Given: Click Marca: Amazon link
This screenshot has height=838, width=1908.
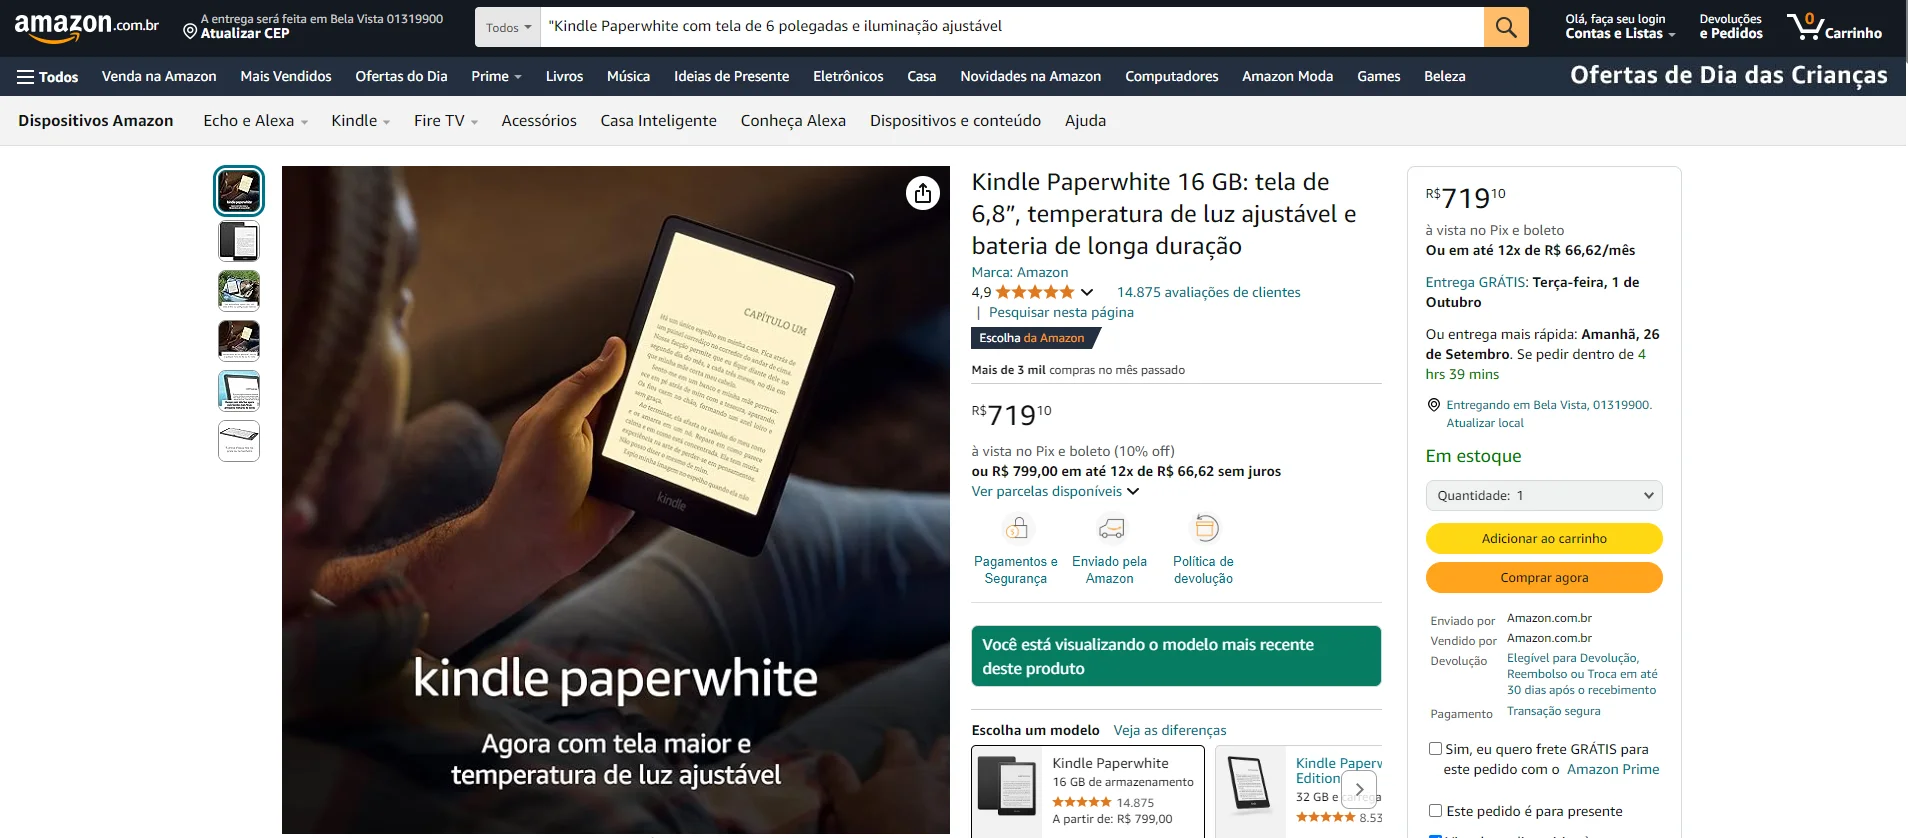Looking at the screenshot, I should point(1020,272).
